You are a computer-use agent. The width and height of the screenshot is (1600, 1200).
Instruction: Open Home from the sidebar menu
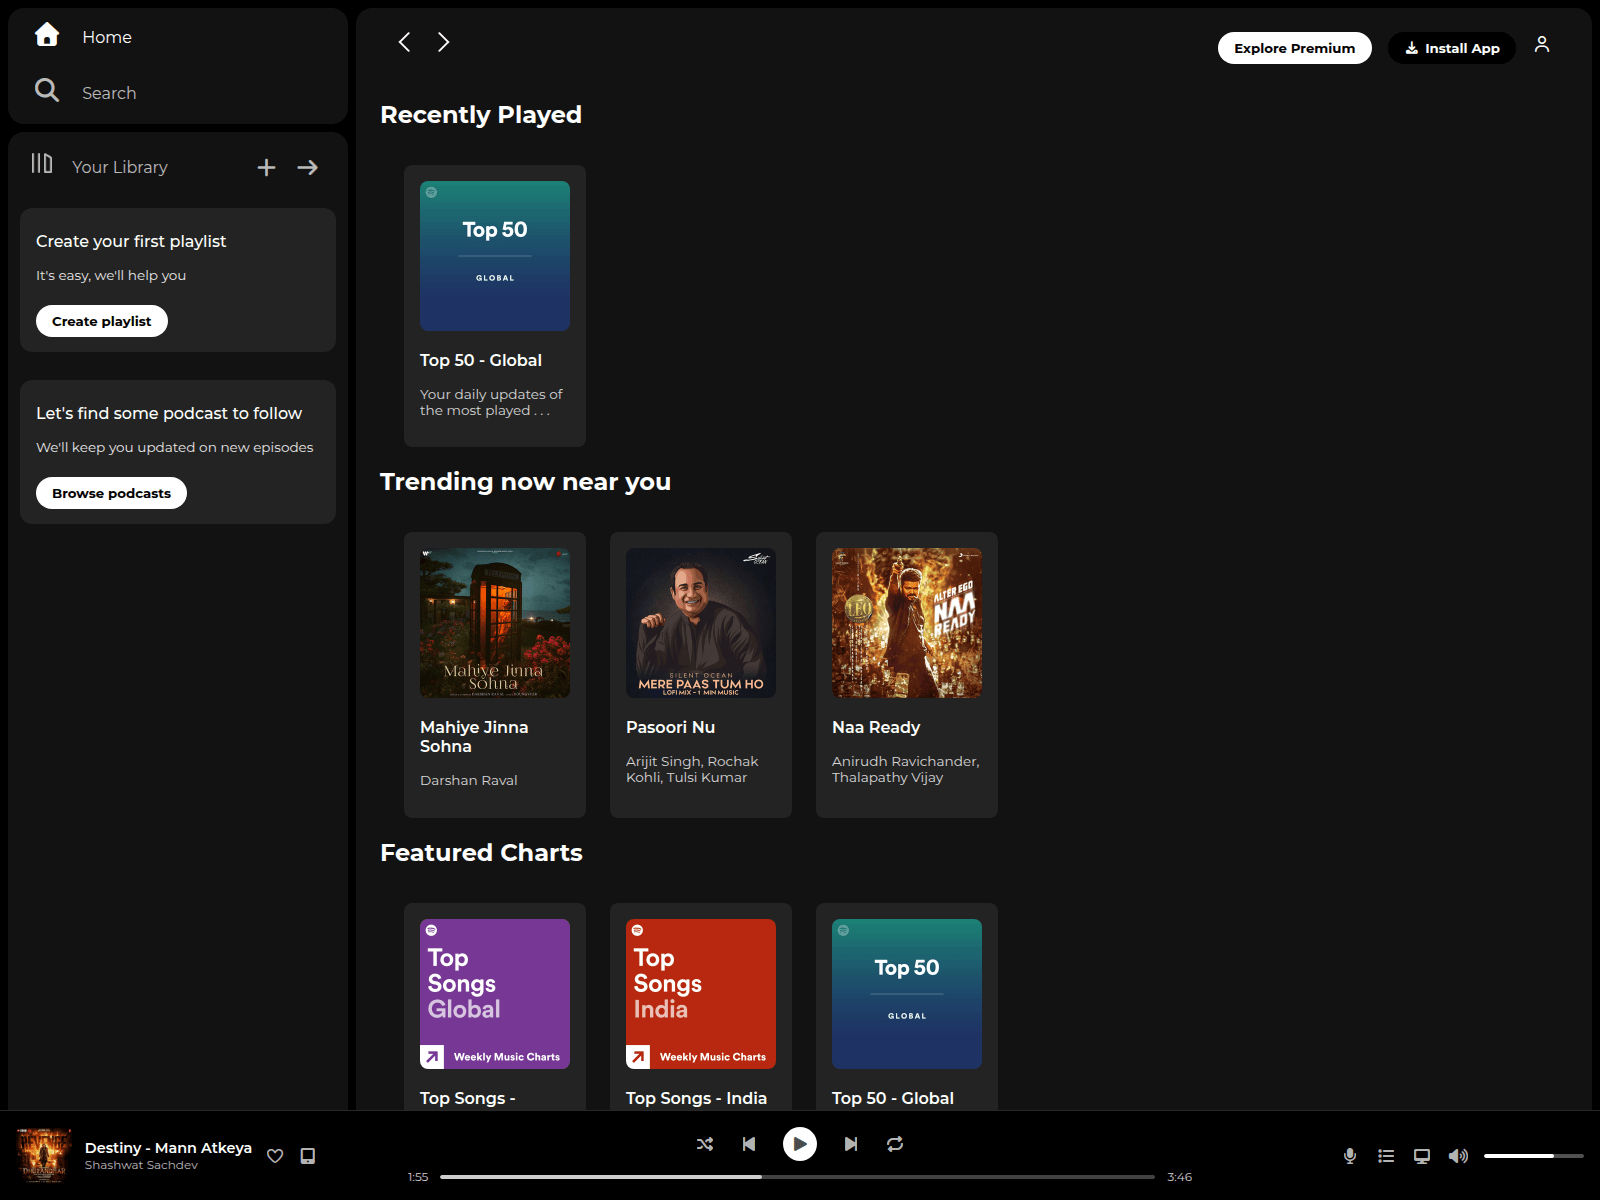[x=107, y=37]
